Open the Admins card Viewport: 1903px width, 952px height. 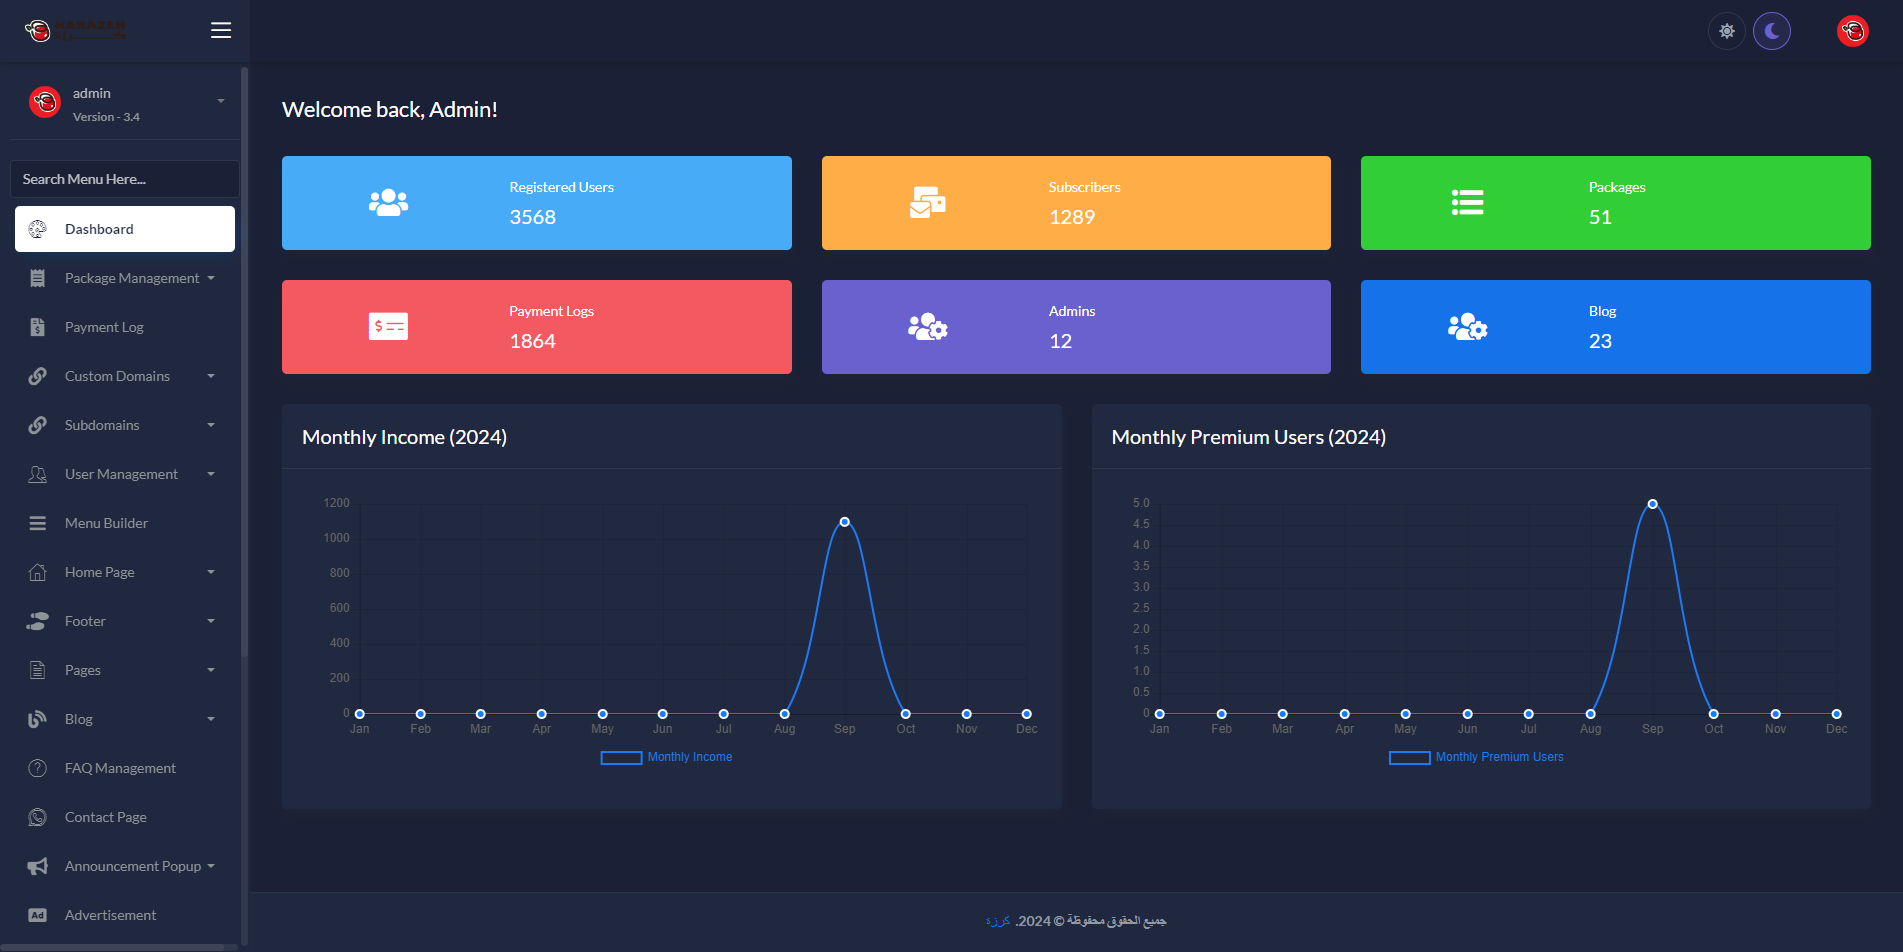pos(1076,327)
